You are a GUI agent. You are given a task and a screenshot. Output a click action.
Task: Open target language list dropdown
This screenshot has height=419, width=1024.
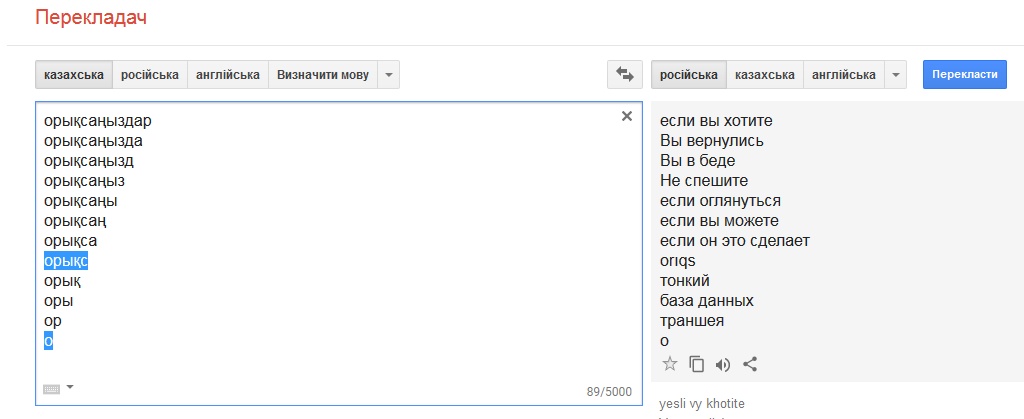[x=895, y=74]
